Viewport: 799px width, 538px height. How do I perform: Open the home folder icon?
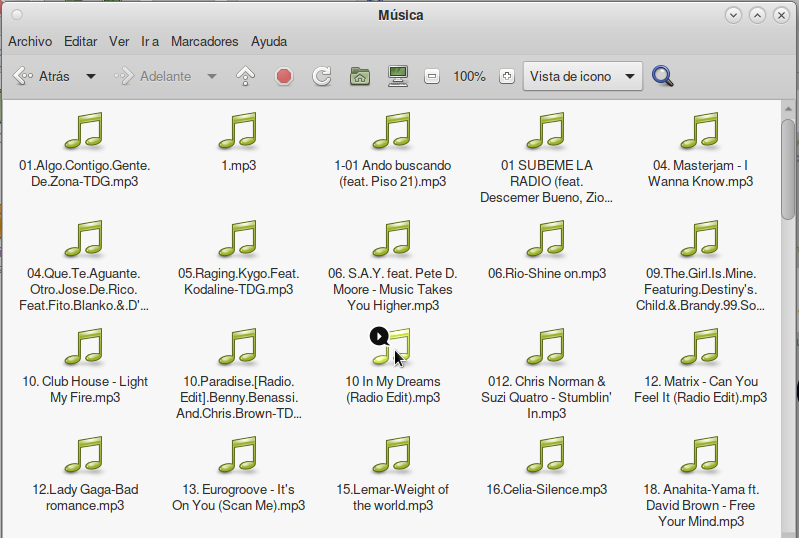pyautogui.click(x=360, y=76)
